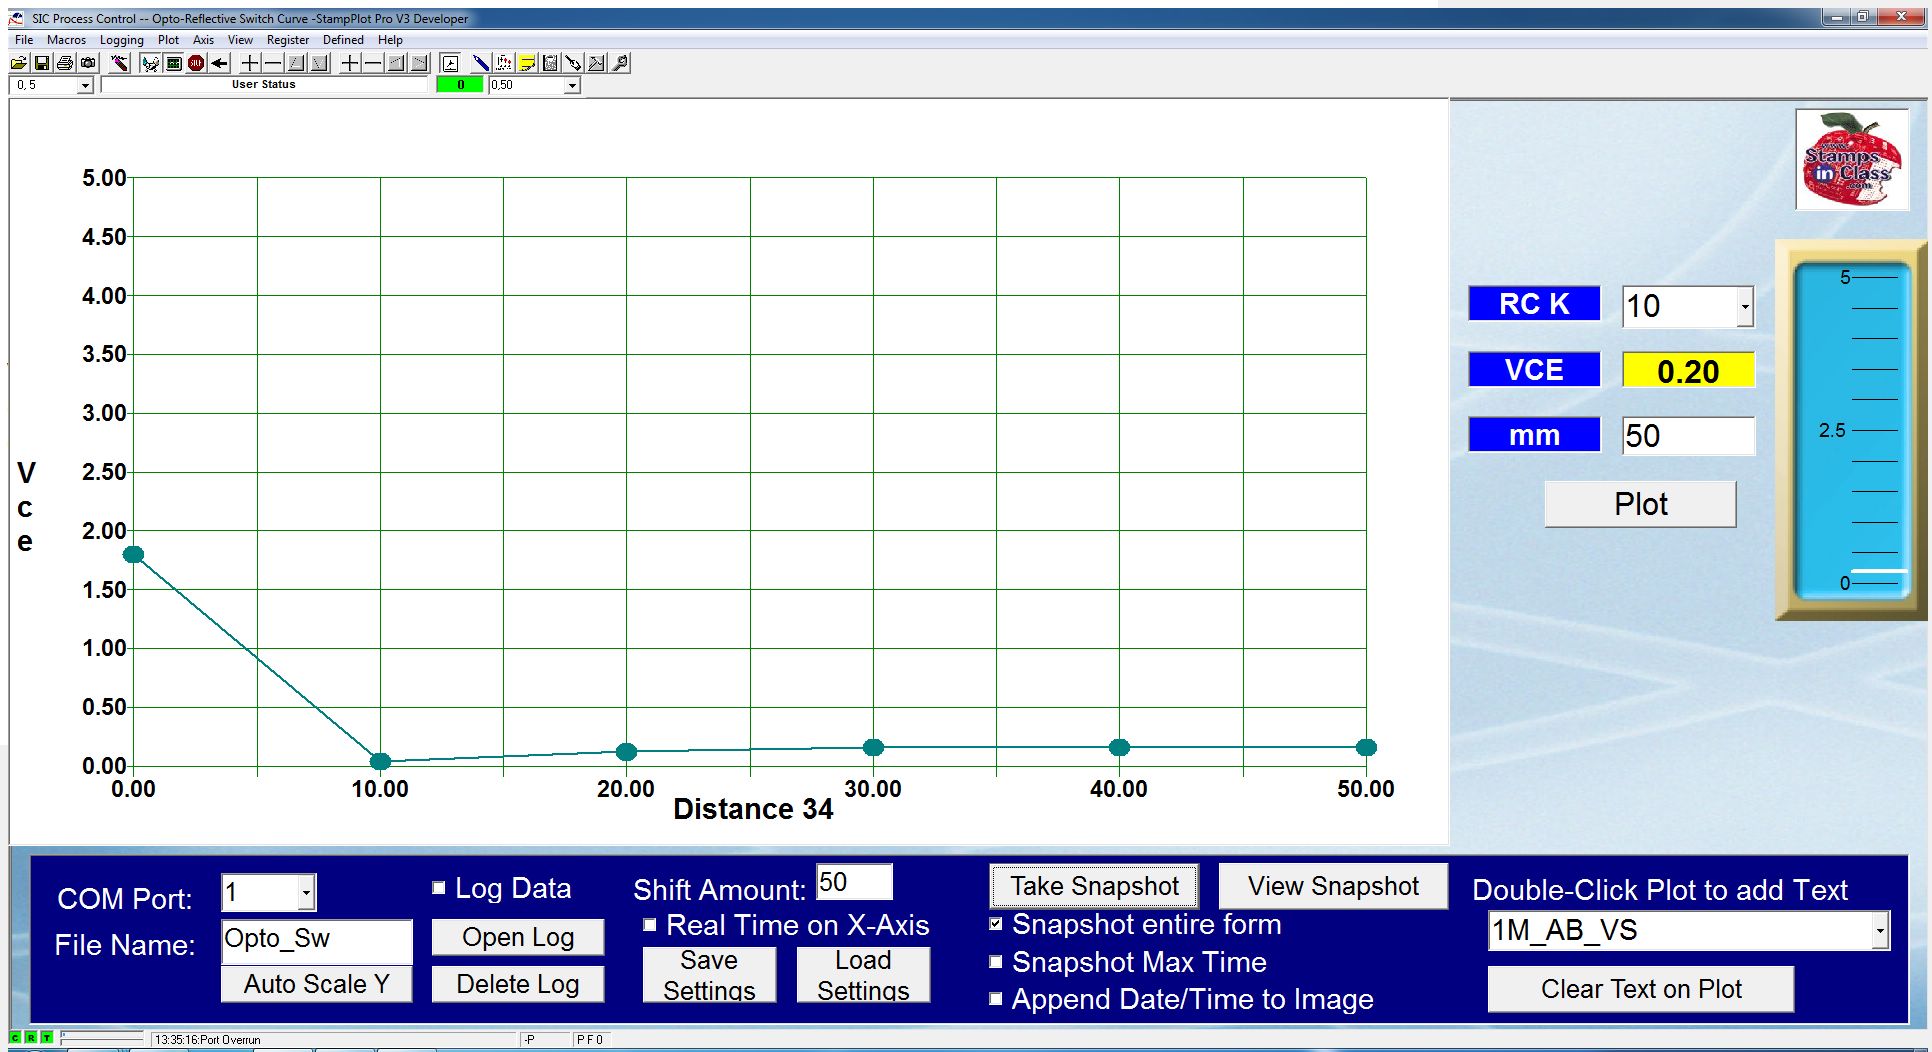Click the large Plot button
This screenshot has width=1932, height=1052.
[1640, 504]
